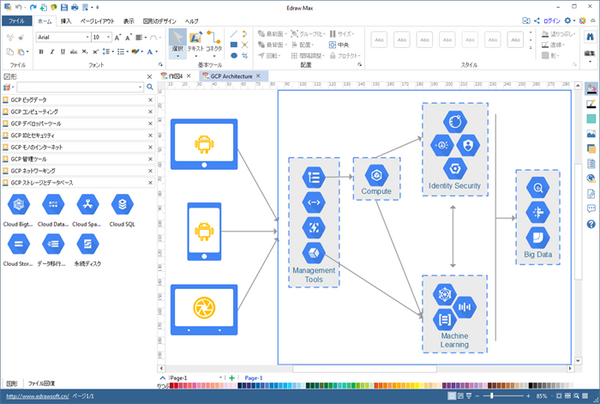Open the Page-1 page tab
600x404 pixels.
tap(253, 378)
